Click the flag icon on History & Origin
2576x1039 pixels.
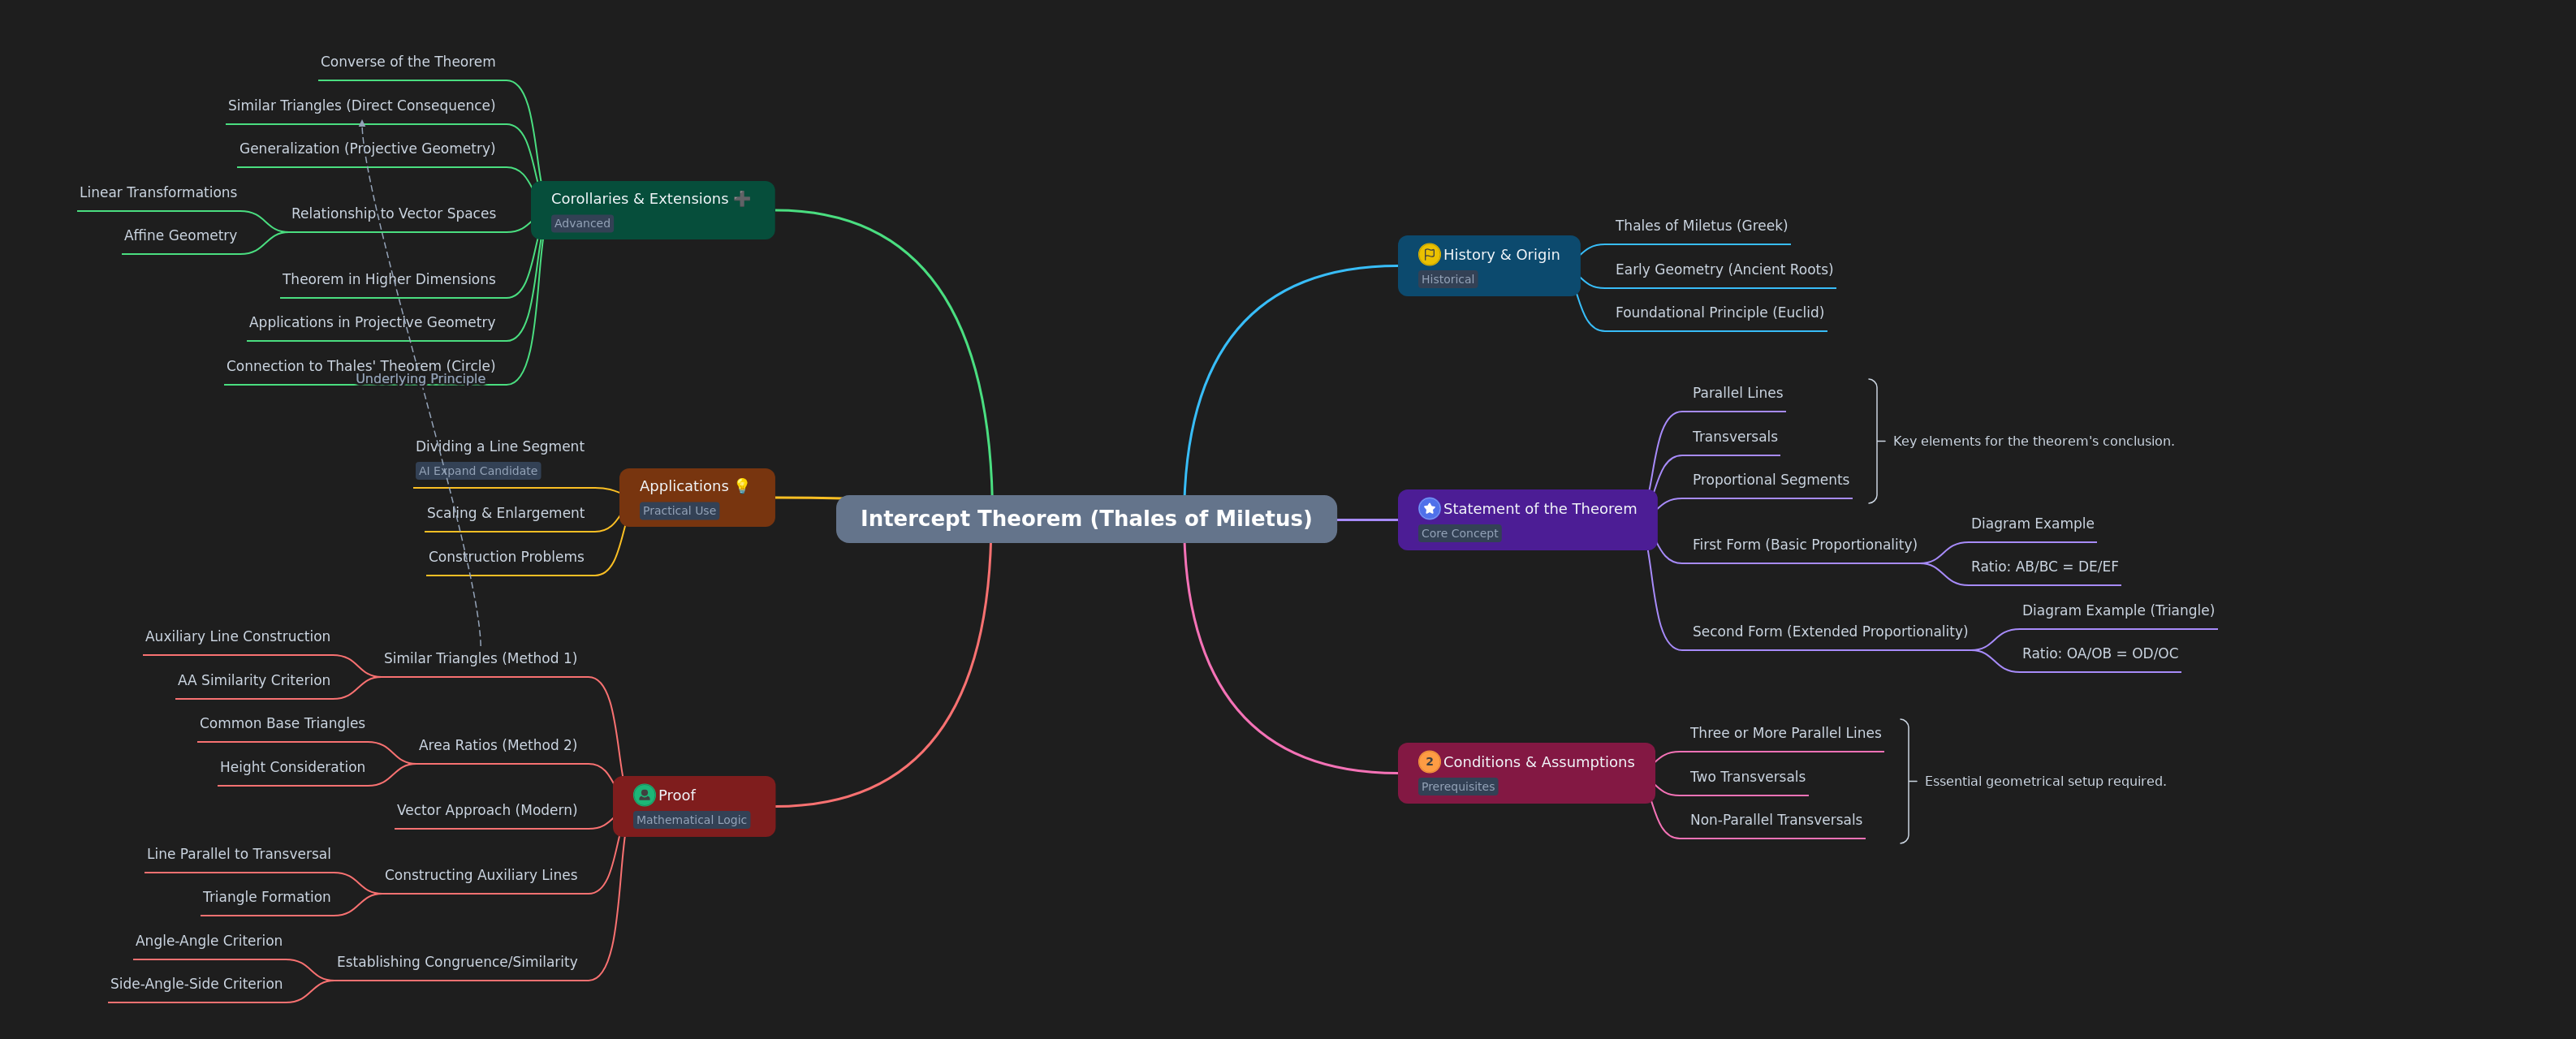tap(1429, 254)
